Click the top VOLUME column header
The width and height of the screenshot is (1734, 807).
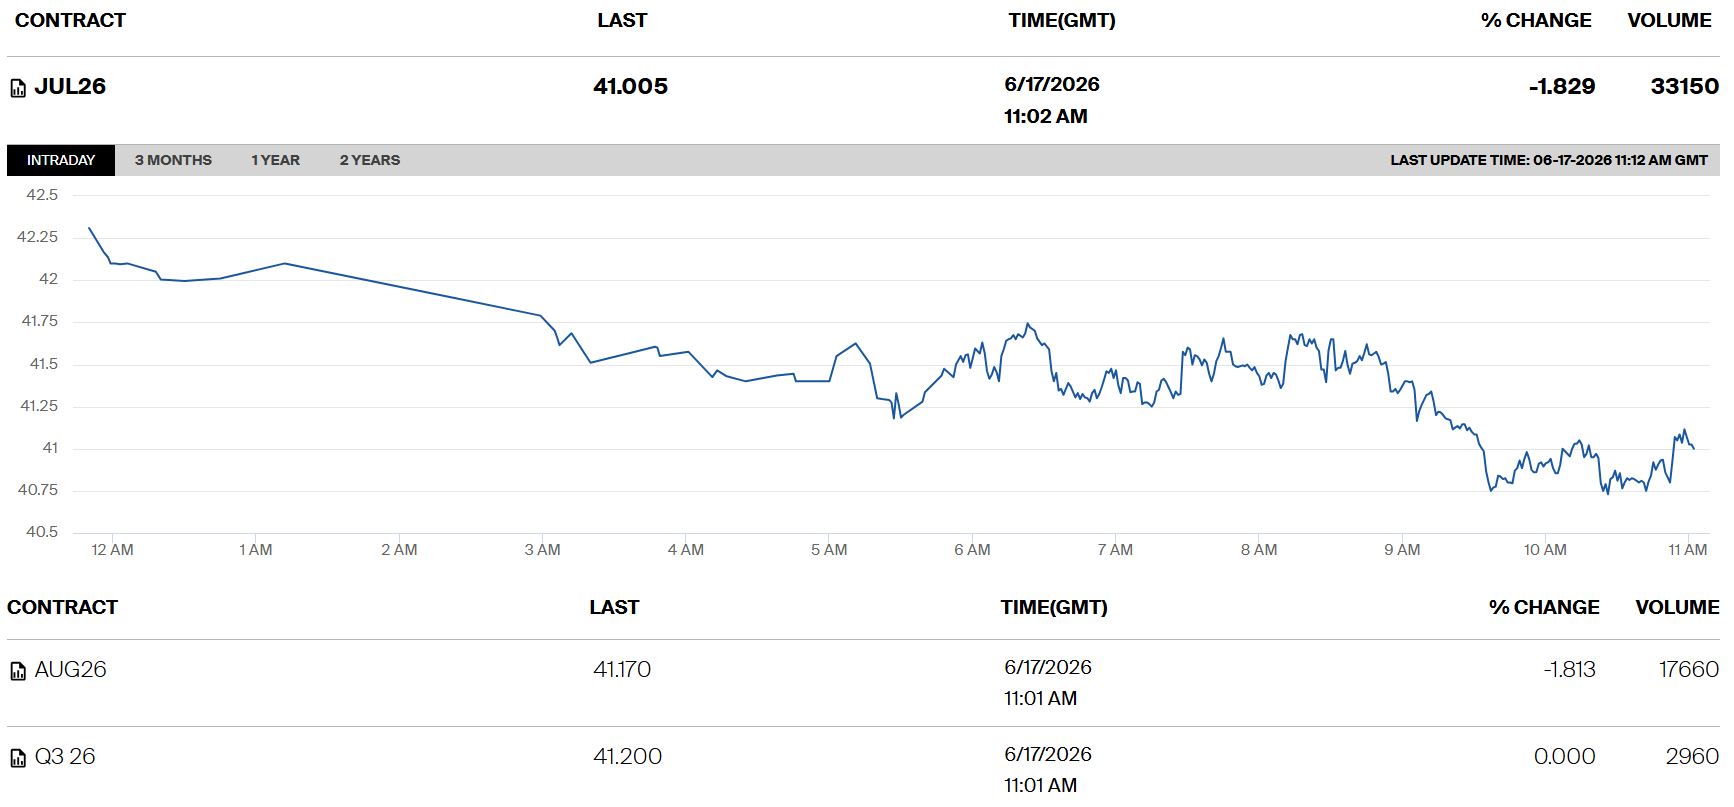(1669, 20)
